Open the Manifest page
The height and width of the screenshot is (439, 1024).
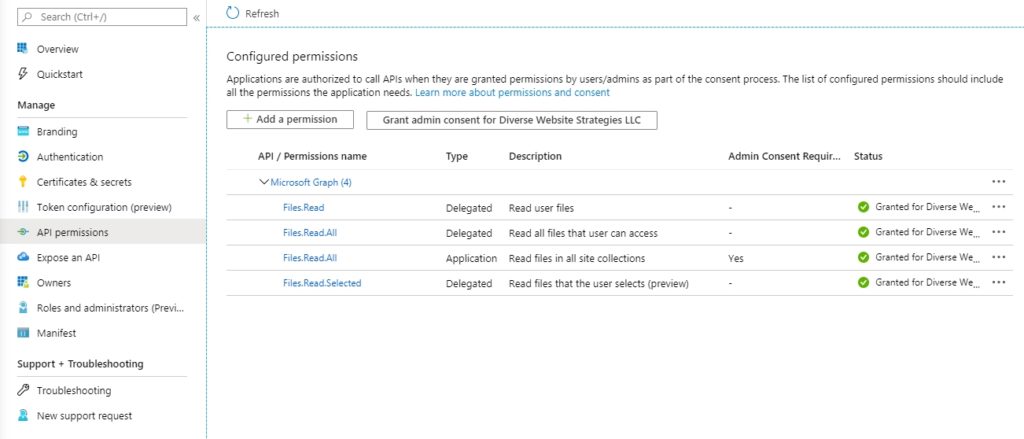point(56,333)
